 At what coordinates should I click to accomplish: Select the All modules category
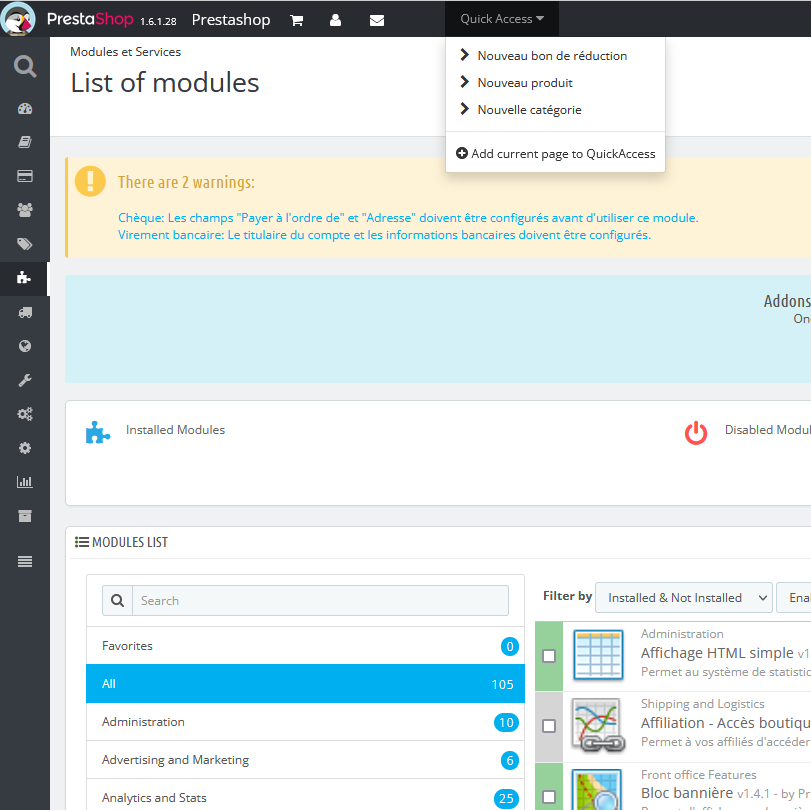pos(305,683)
